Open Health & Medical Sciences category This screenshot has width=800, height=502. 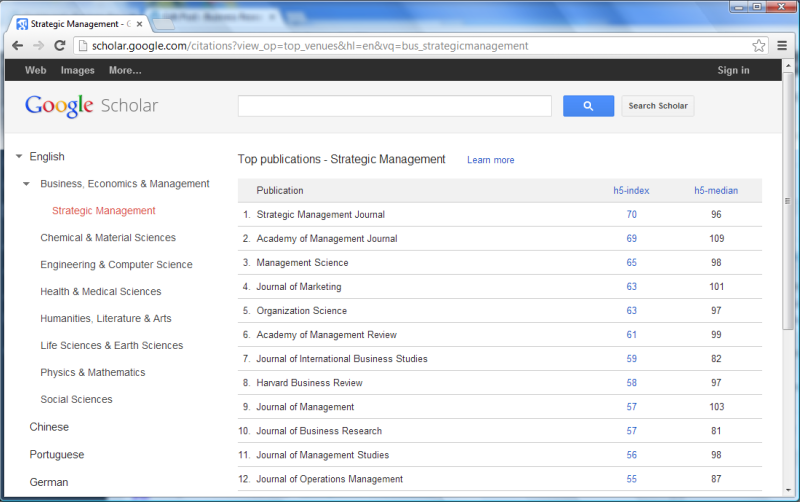[x=101, y=292]
